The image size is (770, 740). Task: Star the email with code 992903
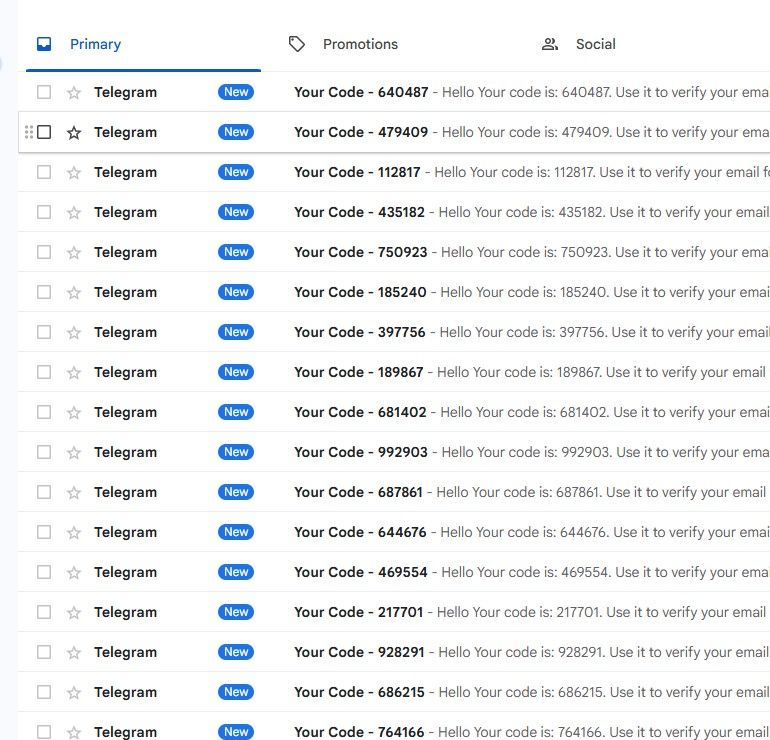click(73, 452)
